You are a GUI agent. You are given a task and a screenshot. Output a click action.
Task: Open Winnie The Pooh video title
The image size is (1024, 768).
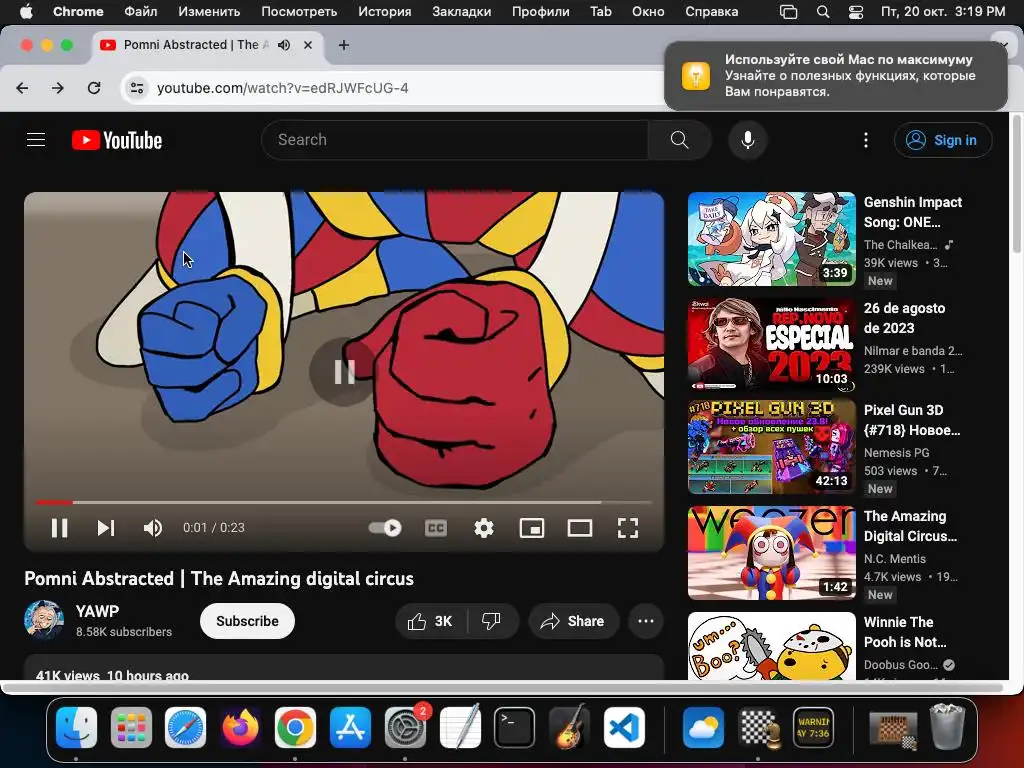(x=904, y=632)
